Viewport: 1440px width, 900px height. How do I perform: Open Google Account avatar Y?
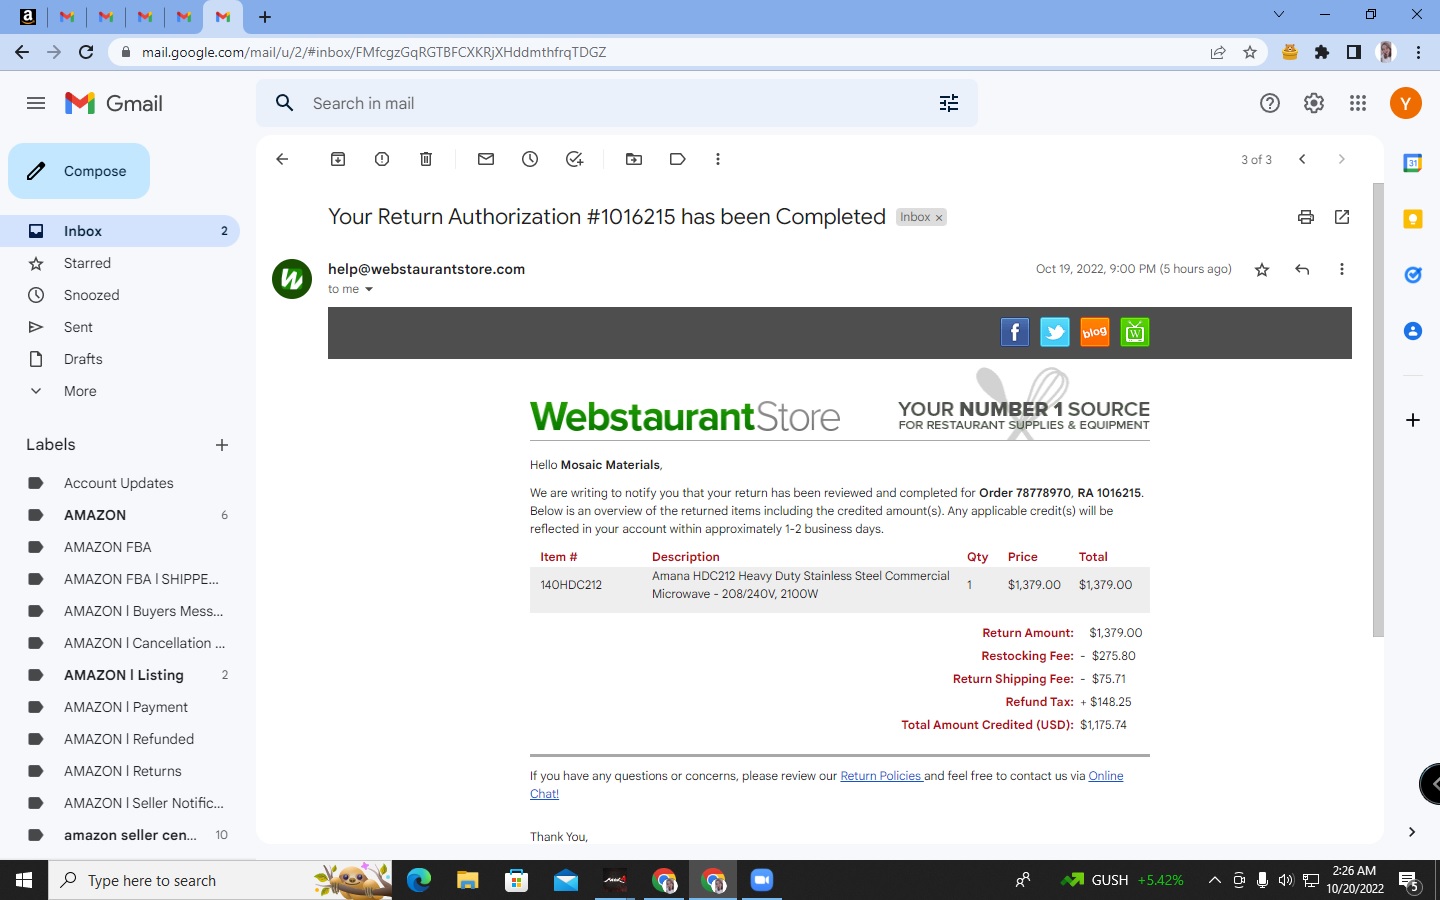(x=1406, y=103)
